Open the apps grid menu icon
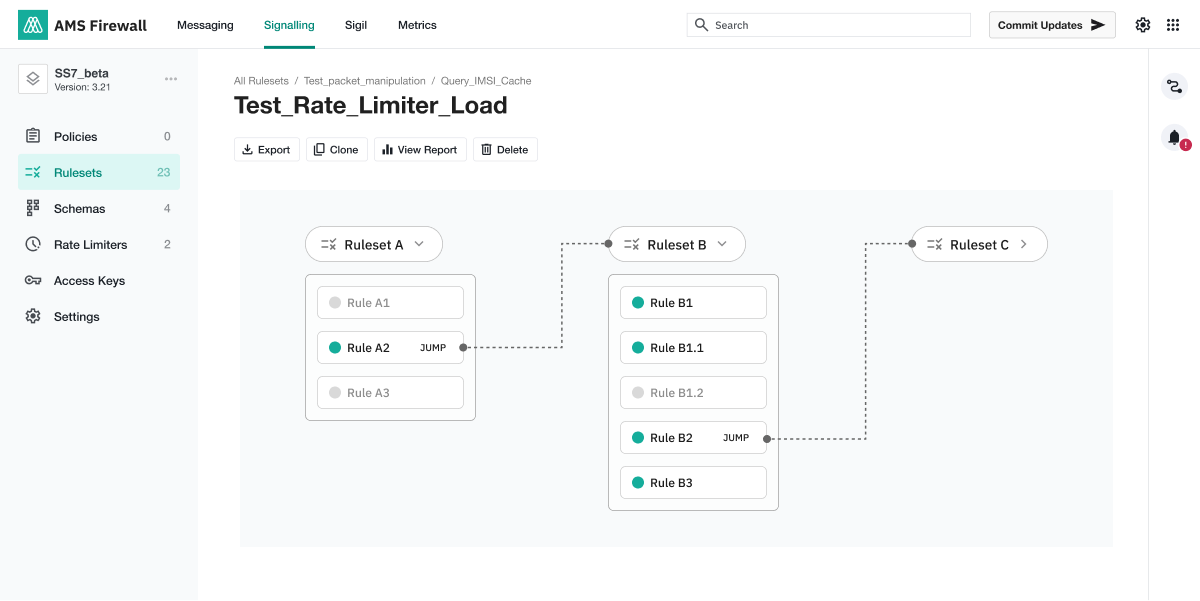Viewport: 1200px width, 601px height. pyautogui.click(x=1173, y=25)
